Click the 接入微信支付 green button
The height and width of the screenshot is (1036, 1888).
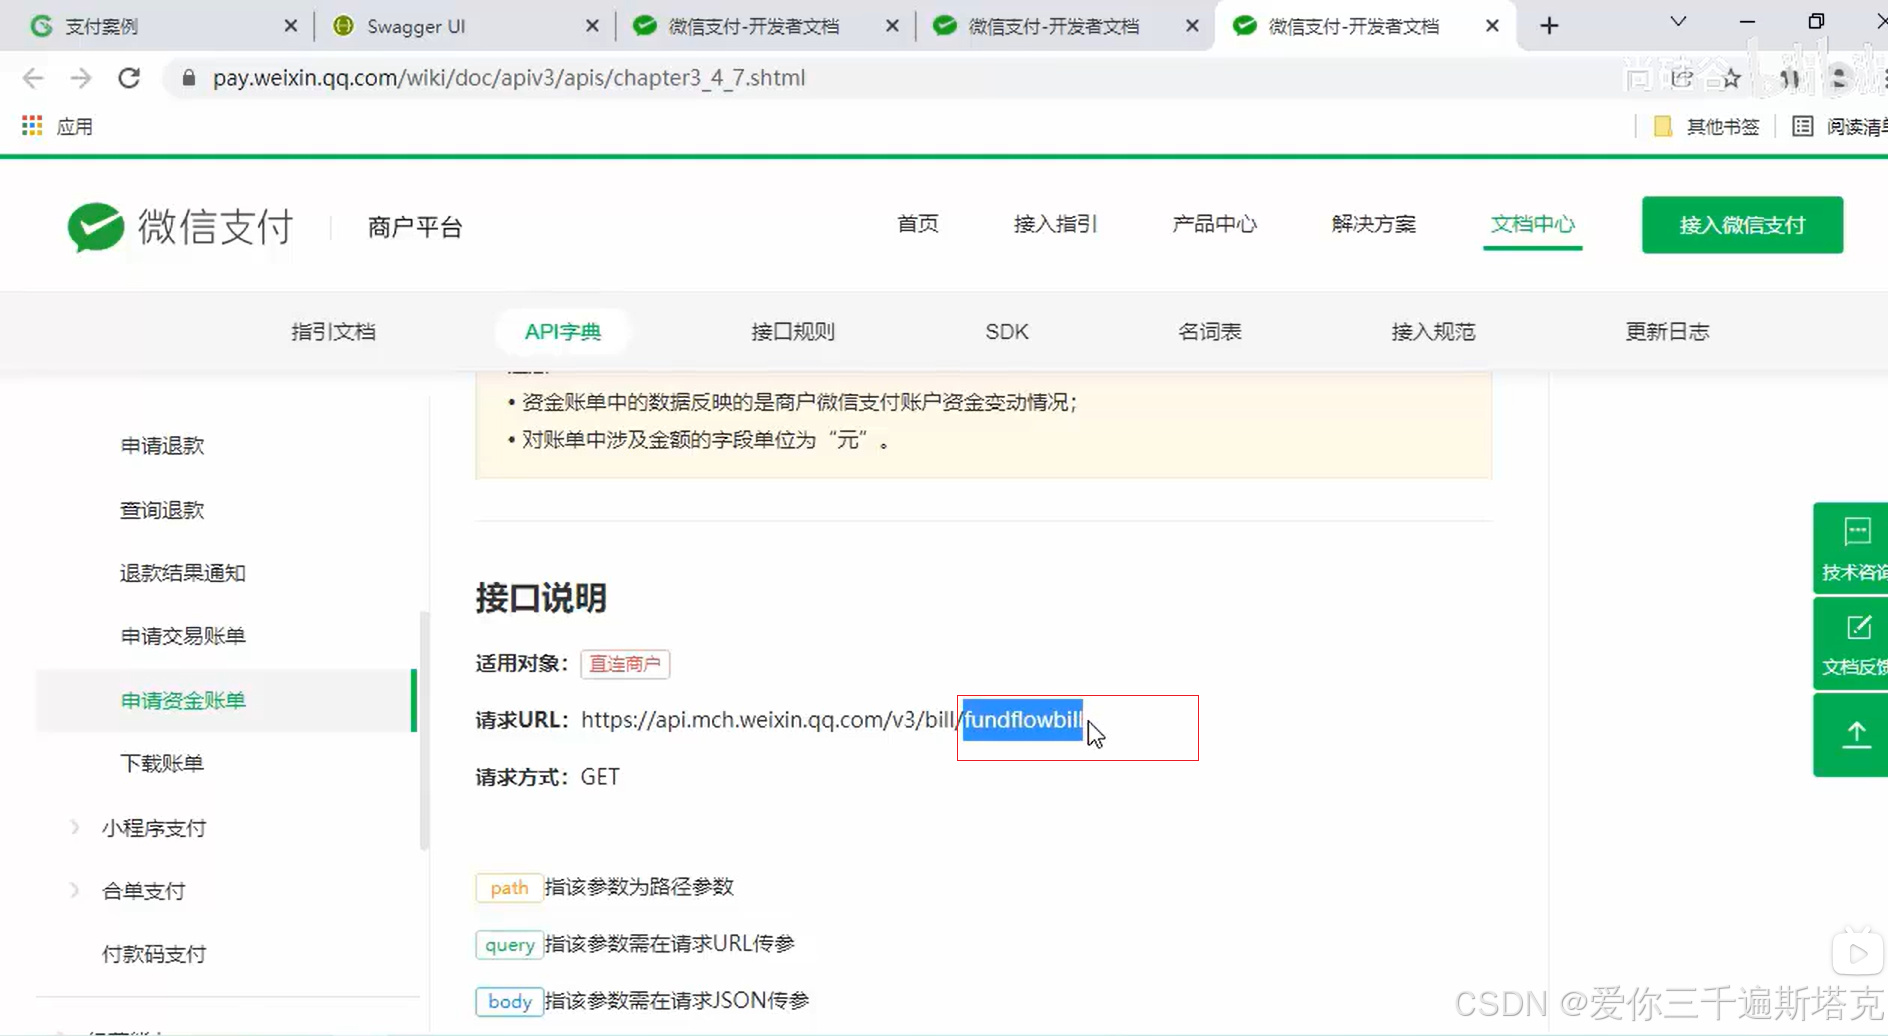1742,225
